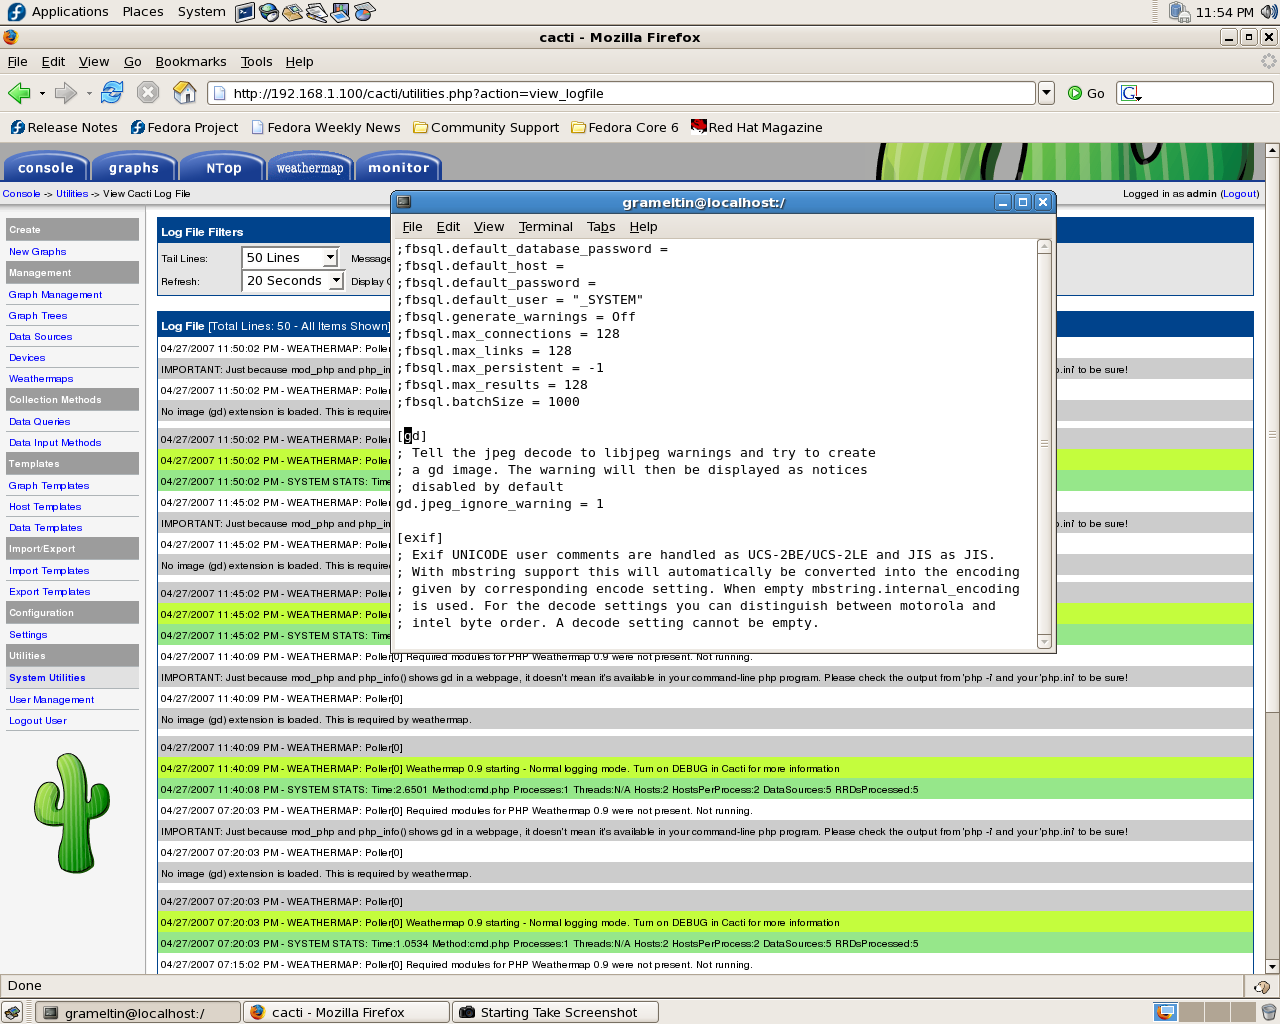Open Community Support bookmark folder
This screenshot has width=1280, height=1024.
coord(486,127)
